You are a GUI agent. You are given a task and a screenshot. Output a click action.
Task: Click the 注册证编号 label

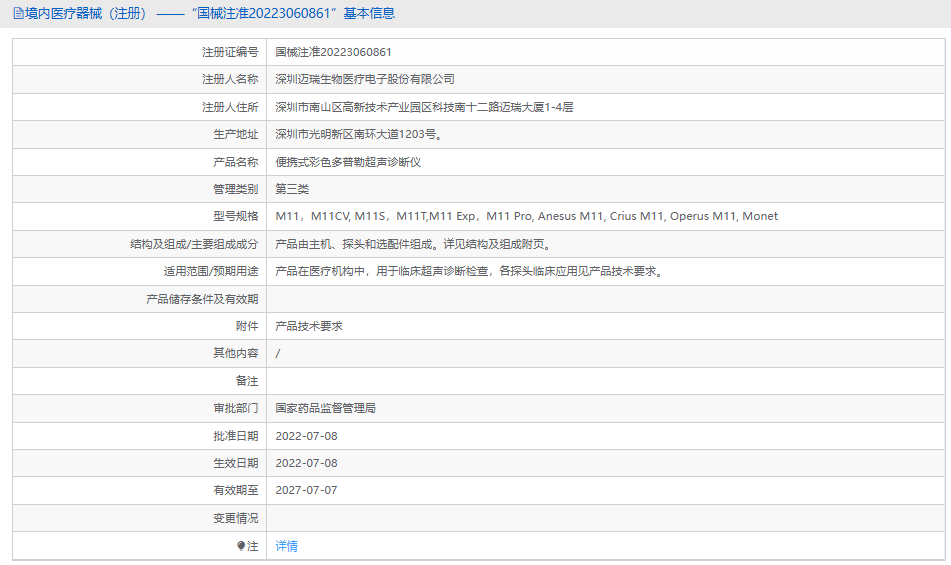(x=230, y=52)
